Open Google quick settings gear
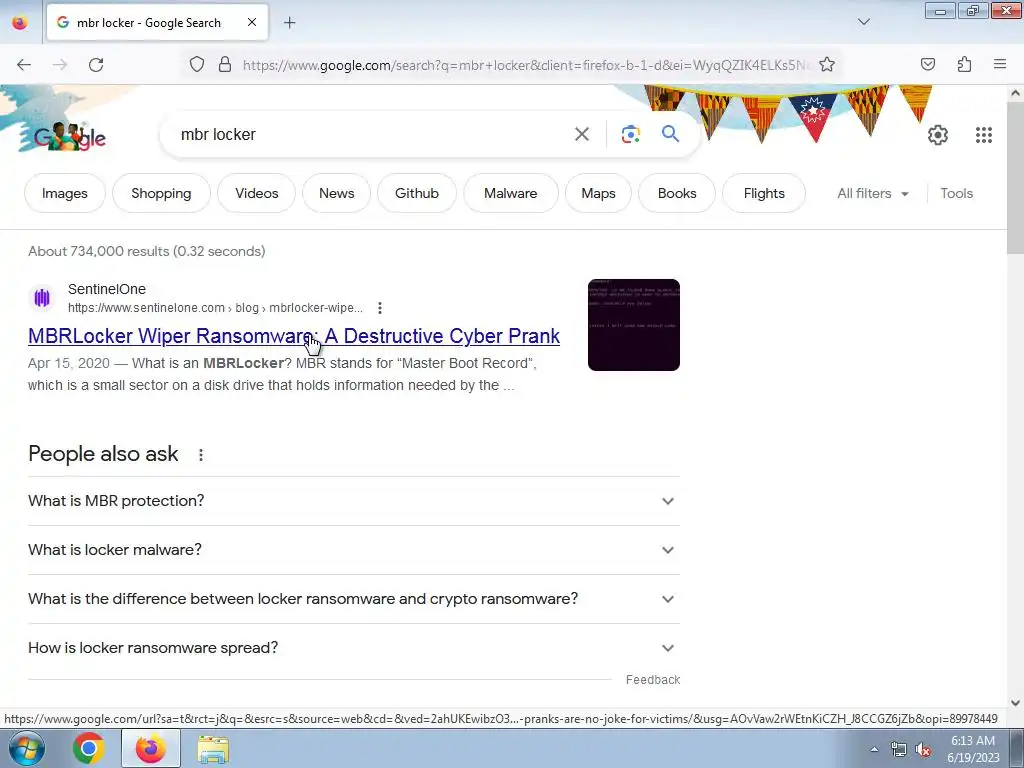 coord(937,135)
